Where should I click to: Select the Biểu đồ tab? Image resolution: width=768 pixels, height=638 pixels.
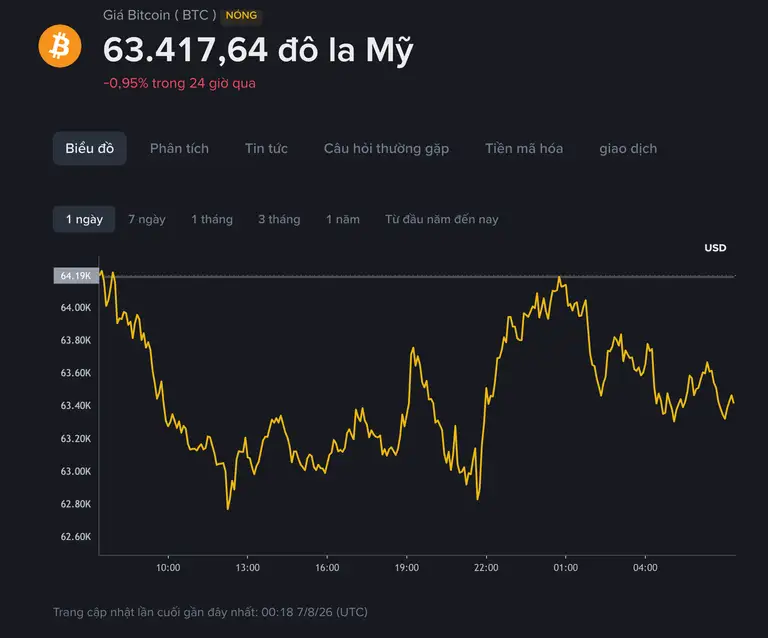click(x=90, y=148)
